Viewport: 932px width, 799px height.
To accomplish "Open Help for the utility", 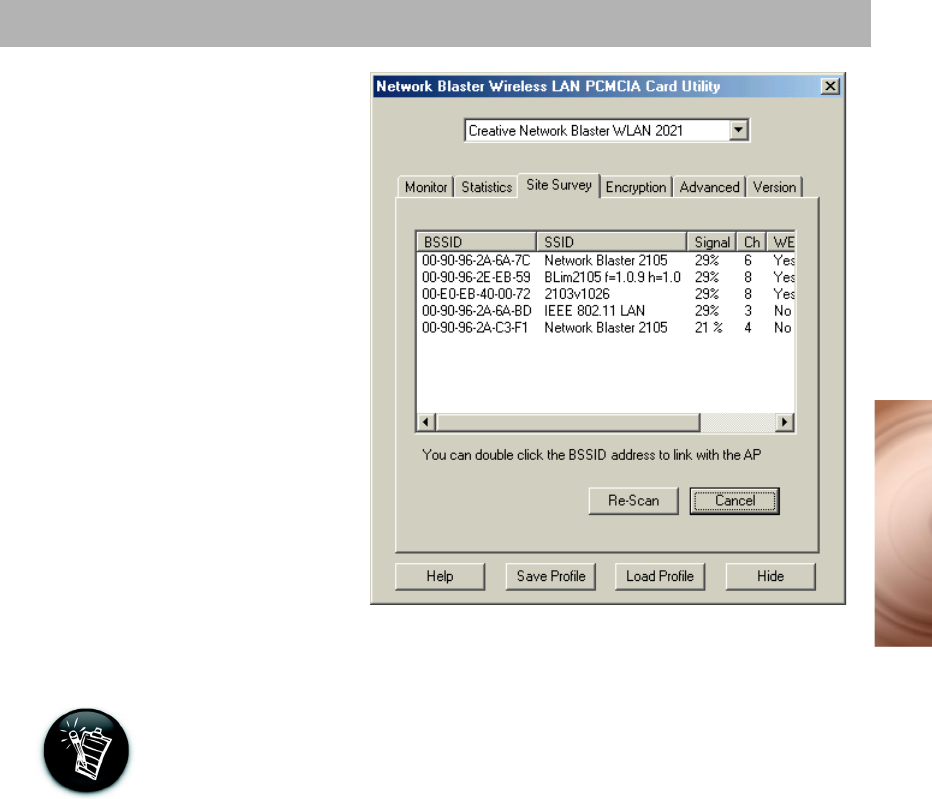I will click(440, 576).
